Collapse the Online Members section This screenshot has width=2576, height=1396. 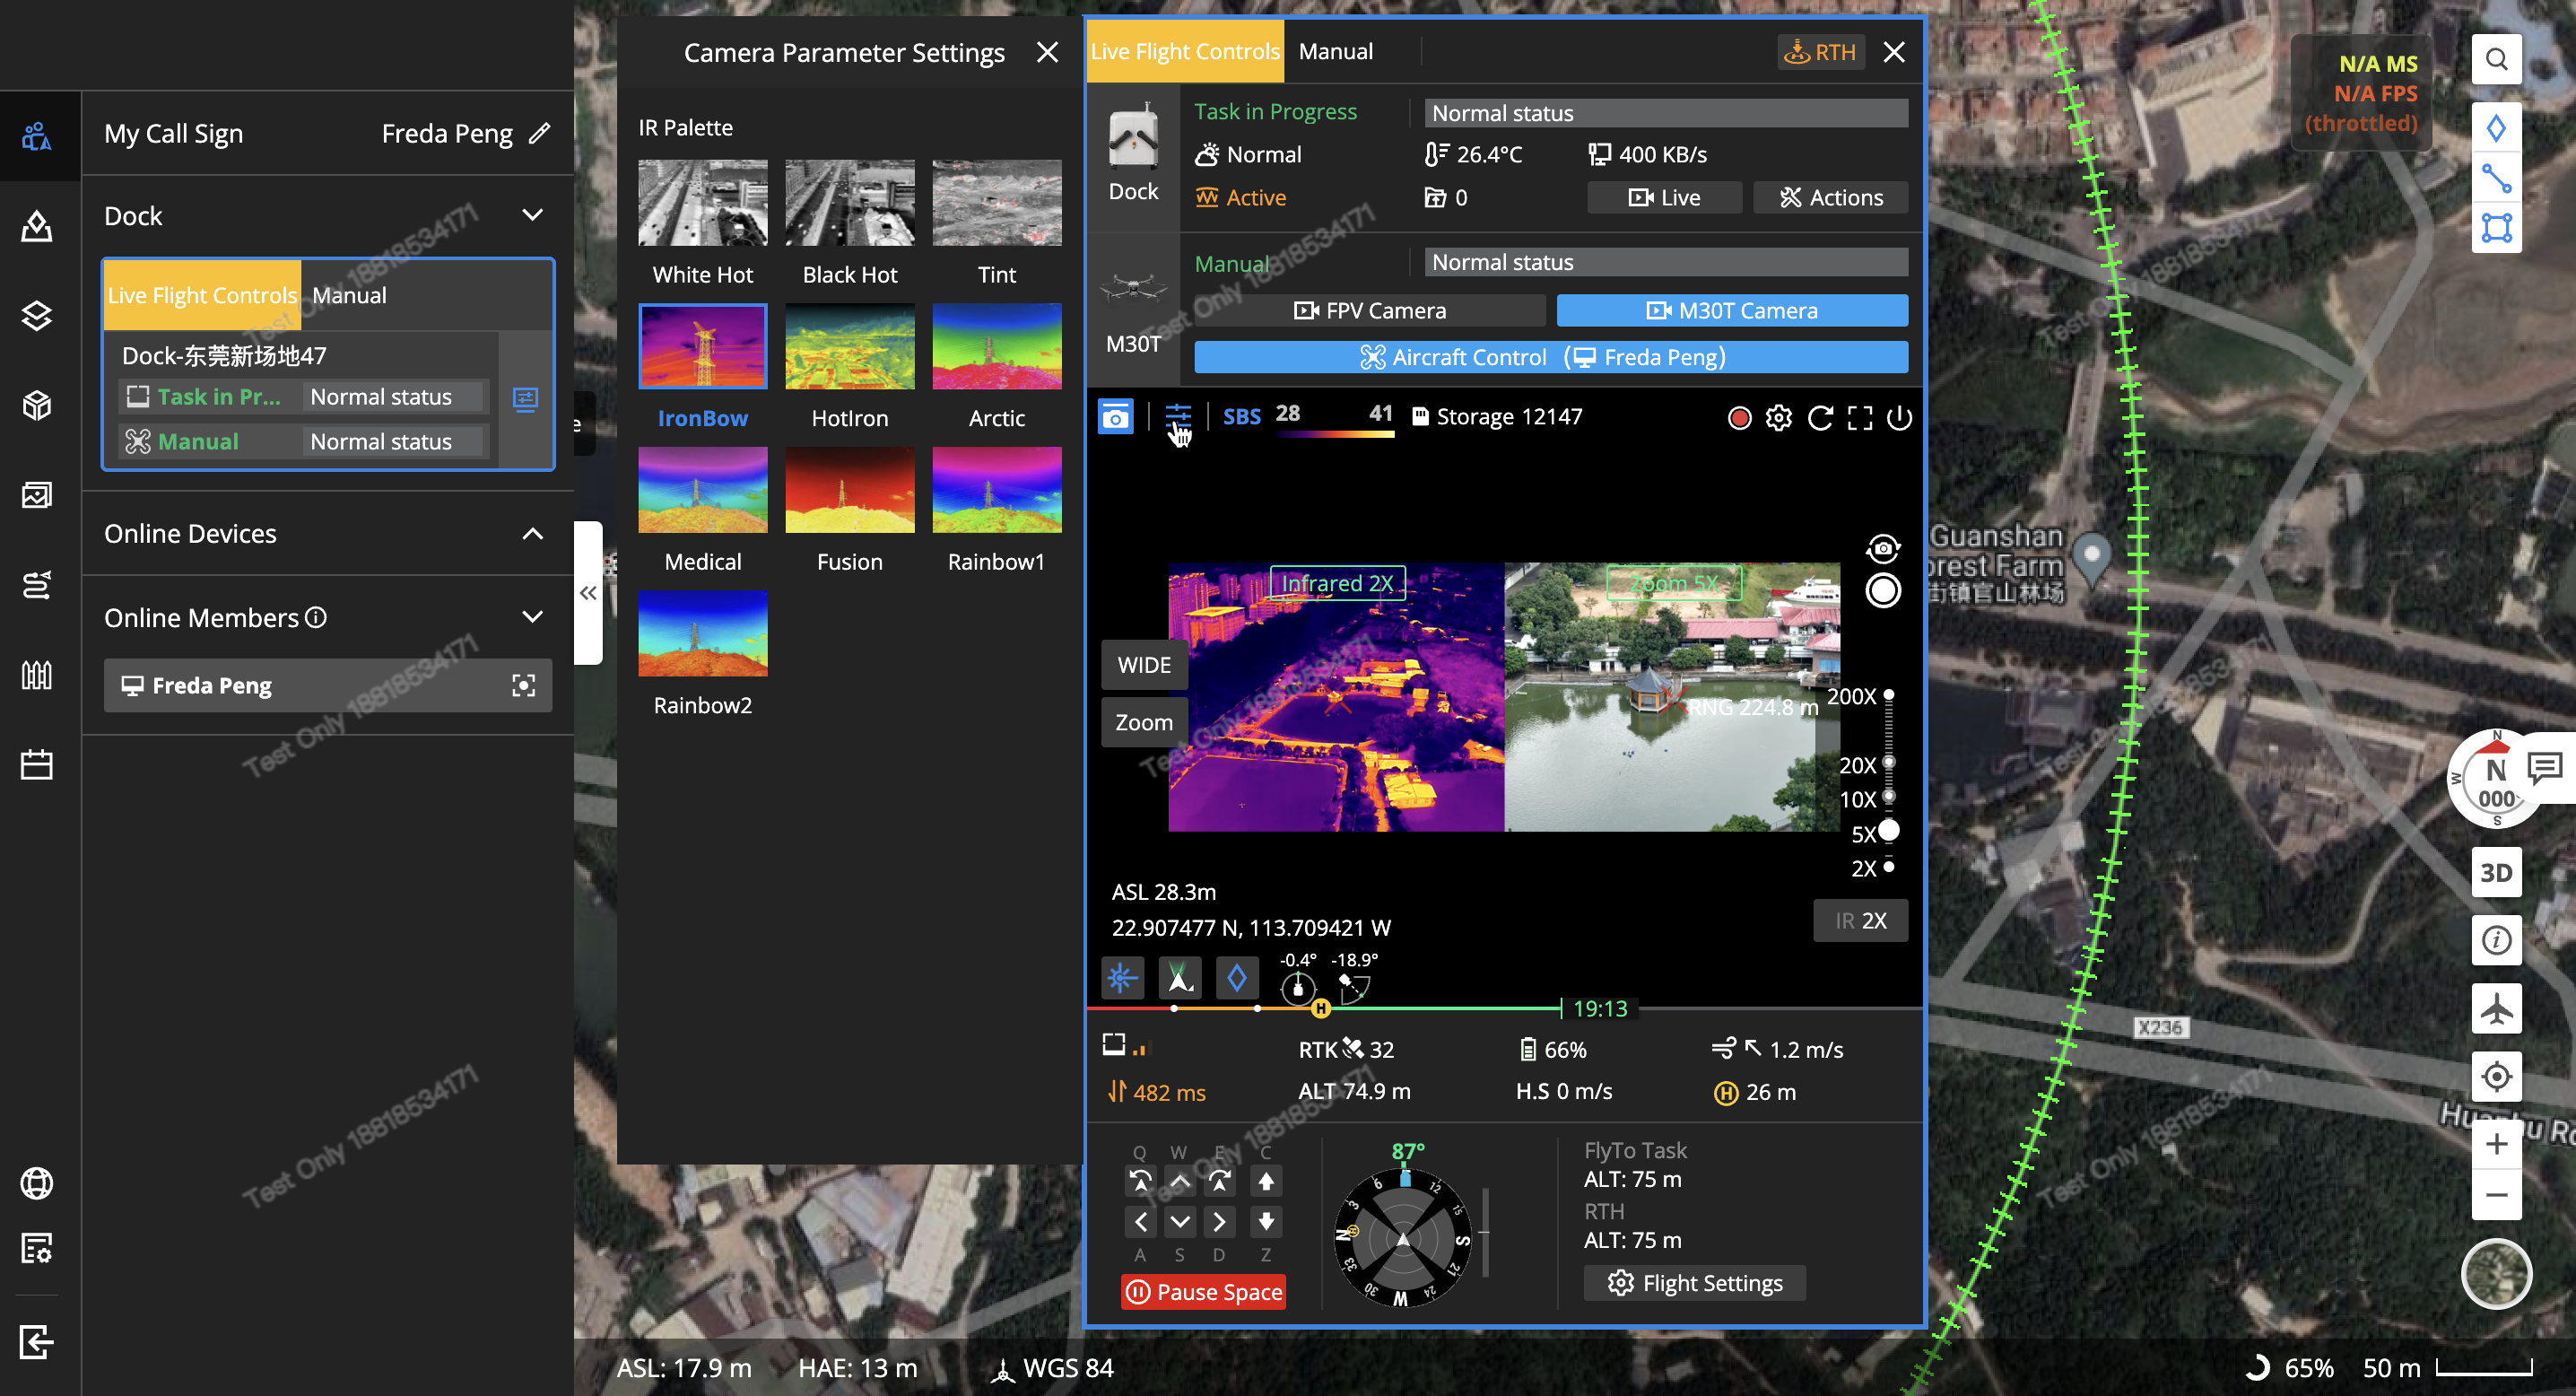coord(533,617)
